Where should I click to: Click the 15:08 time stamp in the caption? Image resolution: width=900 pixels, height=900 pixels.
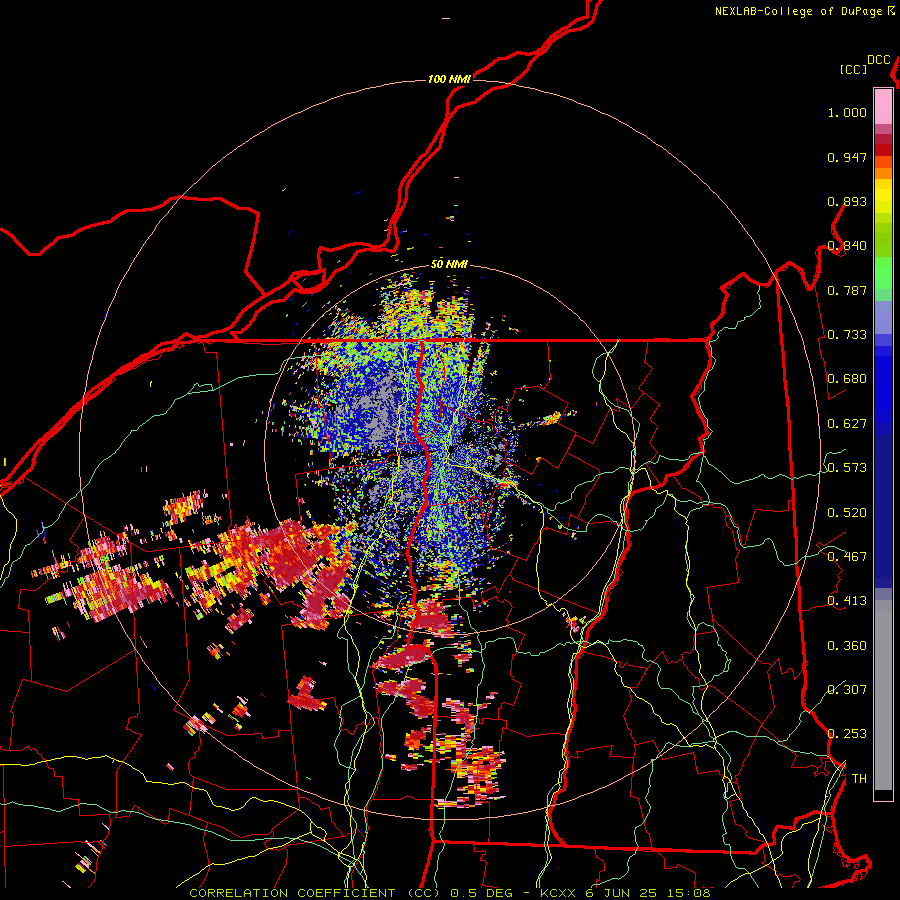(688, 893)
